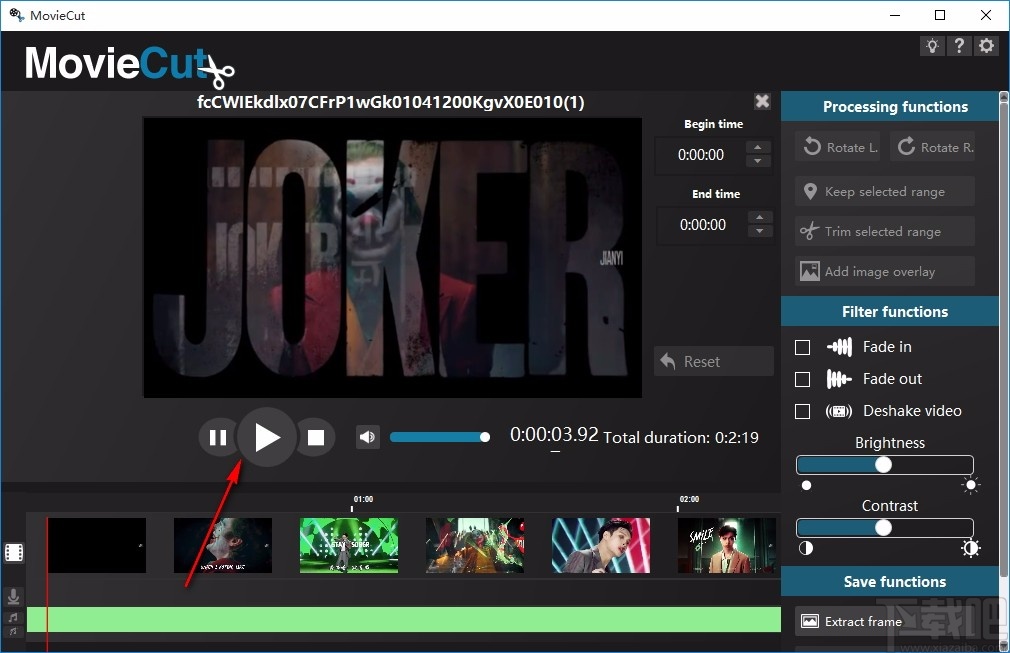
Task: Click the Total duration: 0:2:19 text
Action: (681, 438)
